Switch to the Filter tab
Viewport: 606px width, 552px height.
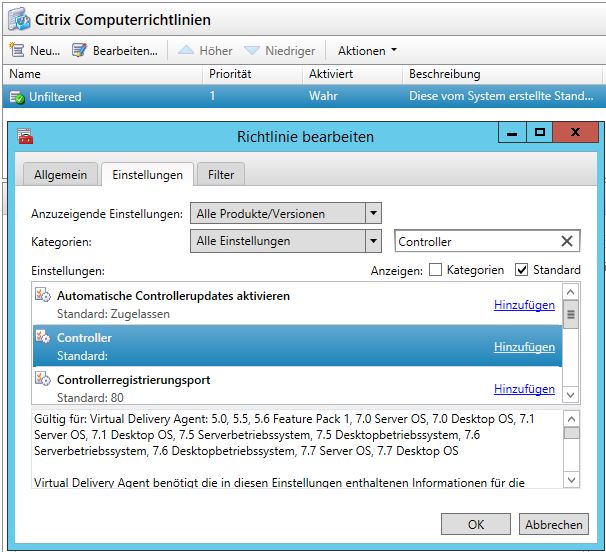[x=221, y=175]
